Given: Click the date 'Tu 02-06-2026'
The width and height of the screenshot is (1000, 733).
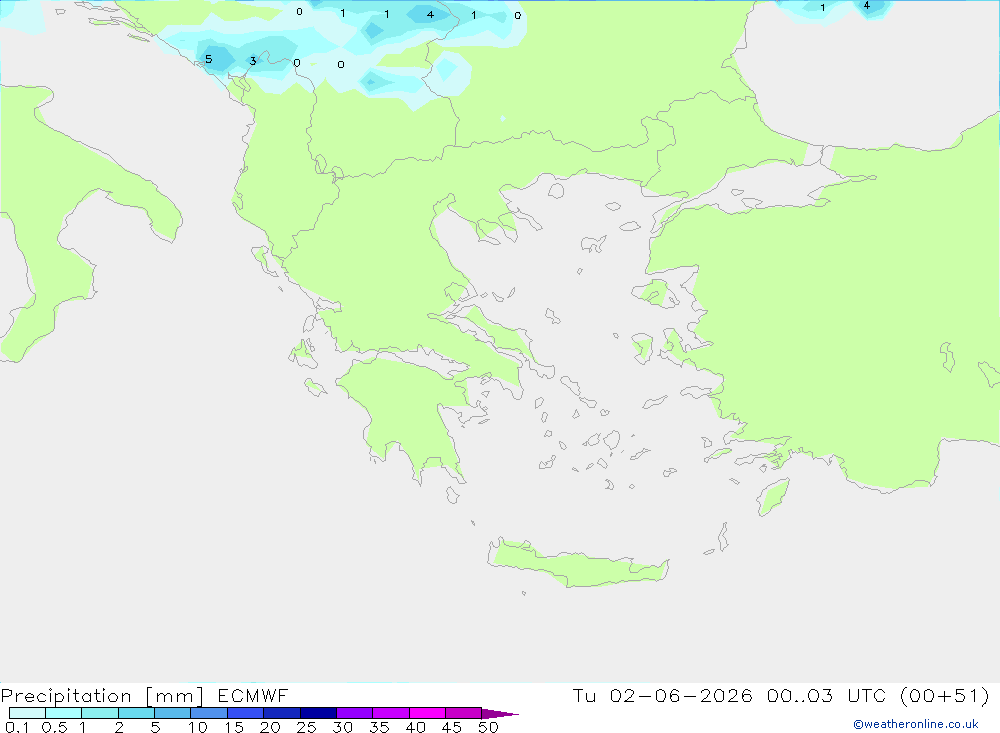Looking at the screenshot, I should (663, 696).
